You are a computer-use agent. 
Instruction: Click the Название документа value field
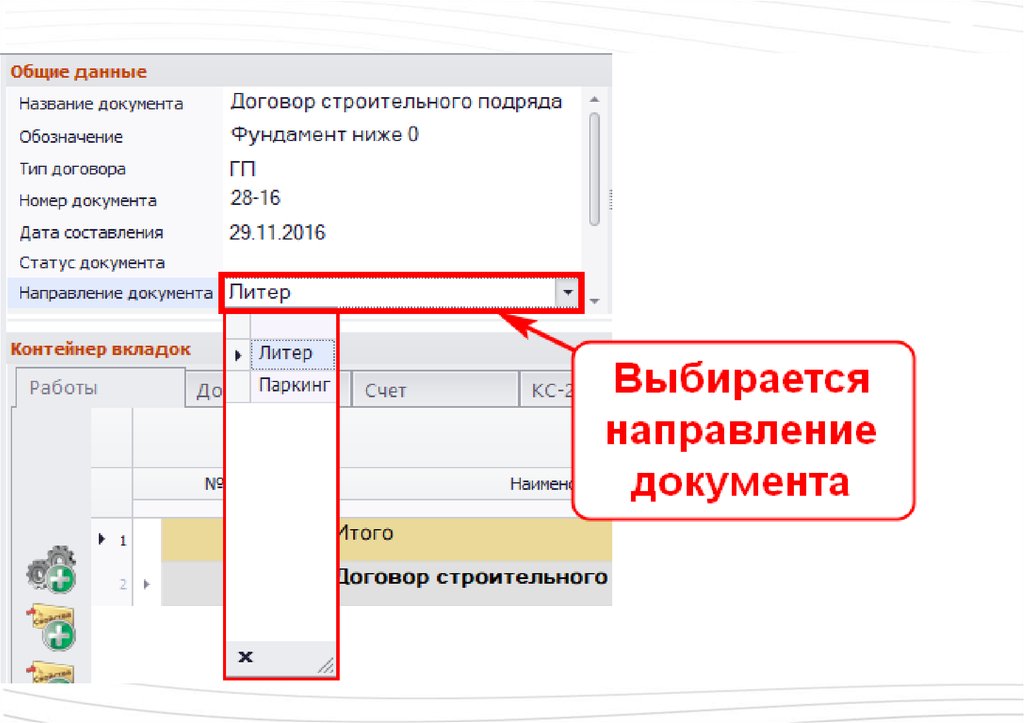[402, 103]
